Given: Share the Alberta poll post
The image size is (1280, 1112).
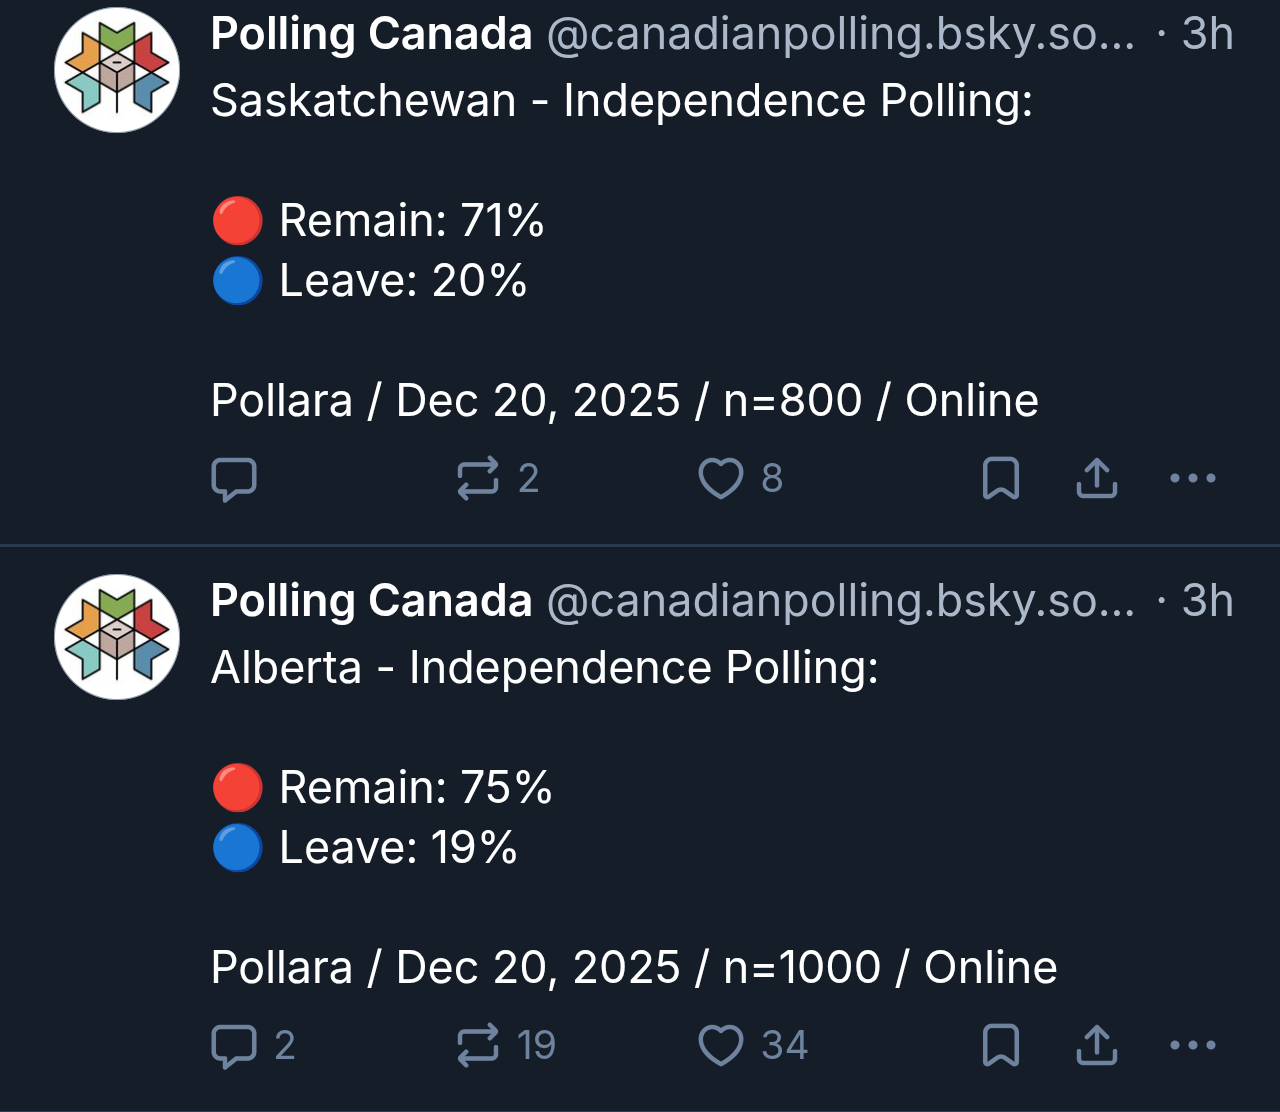Looking at the screenshot, I should click(1097, 1046).
